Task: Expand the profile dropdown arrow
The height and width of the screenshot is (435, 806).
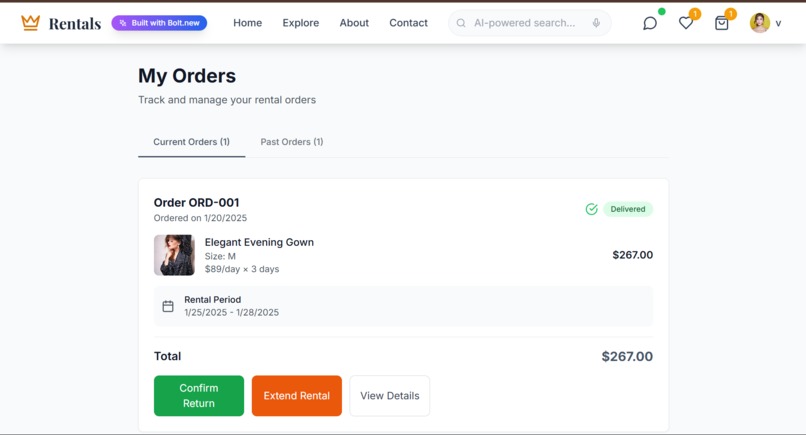Action: (778, 23)
